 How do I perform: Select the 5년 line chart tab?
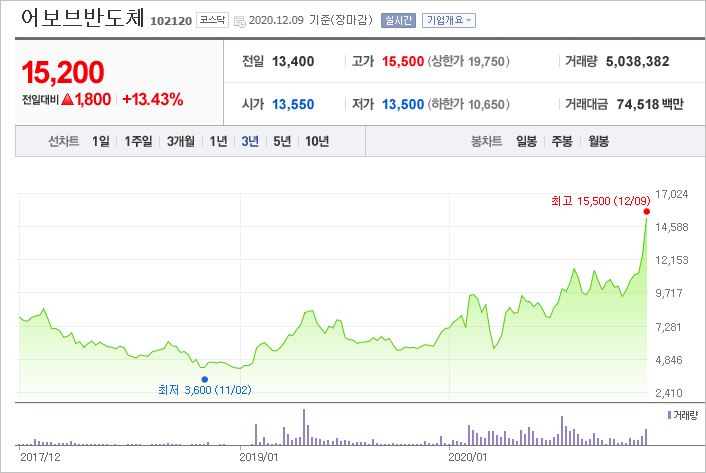[282, 141]
